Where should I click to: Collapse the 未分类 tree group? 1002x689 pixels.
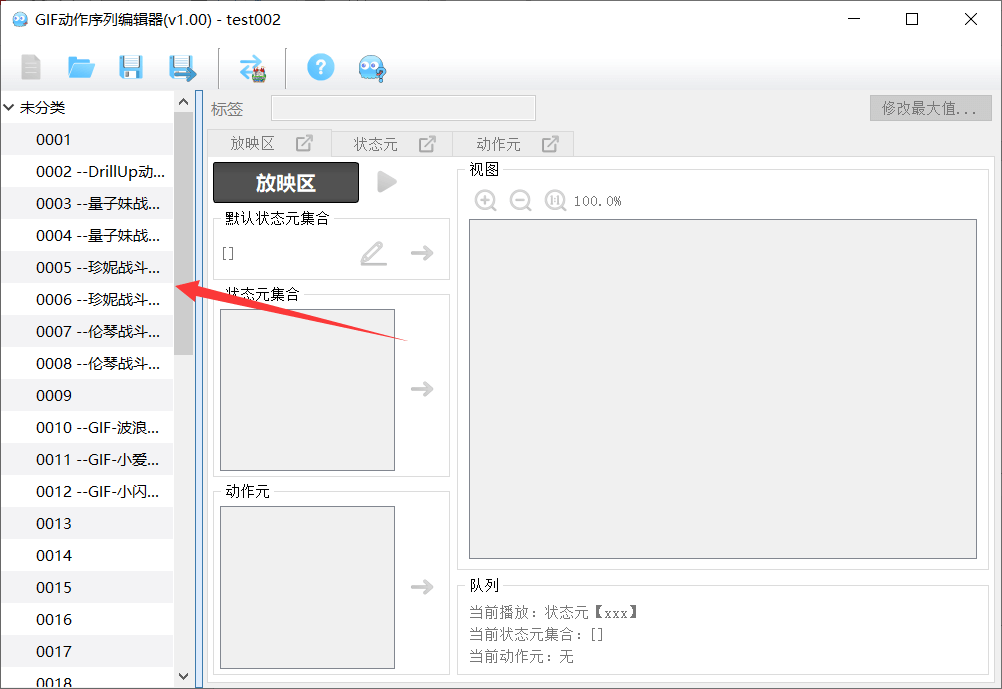(10, 108)
